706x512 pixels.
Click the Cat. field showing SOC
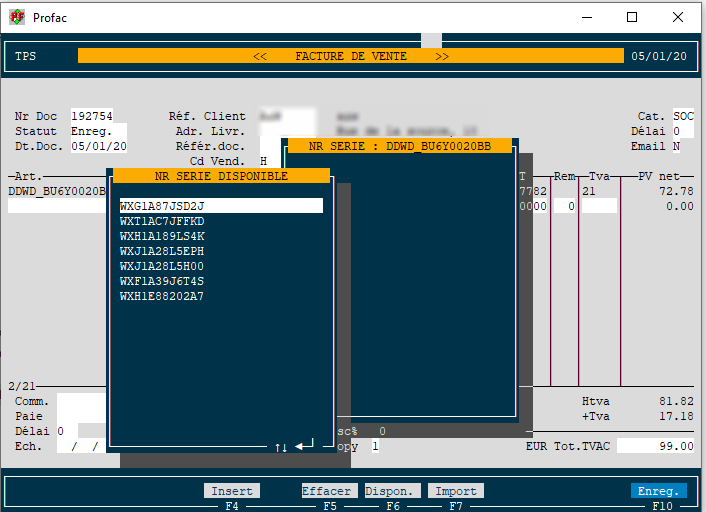tap(683, 117)
